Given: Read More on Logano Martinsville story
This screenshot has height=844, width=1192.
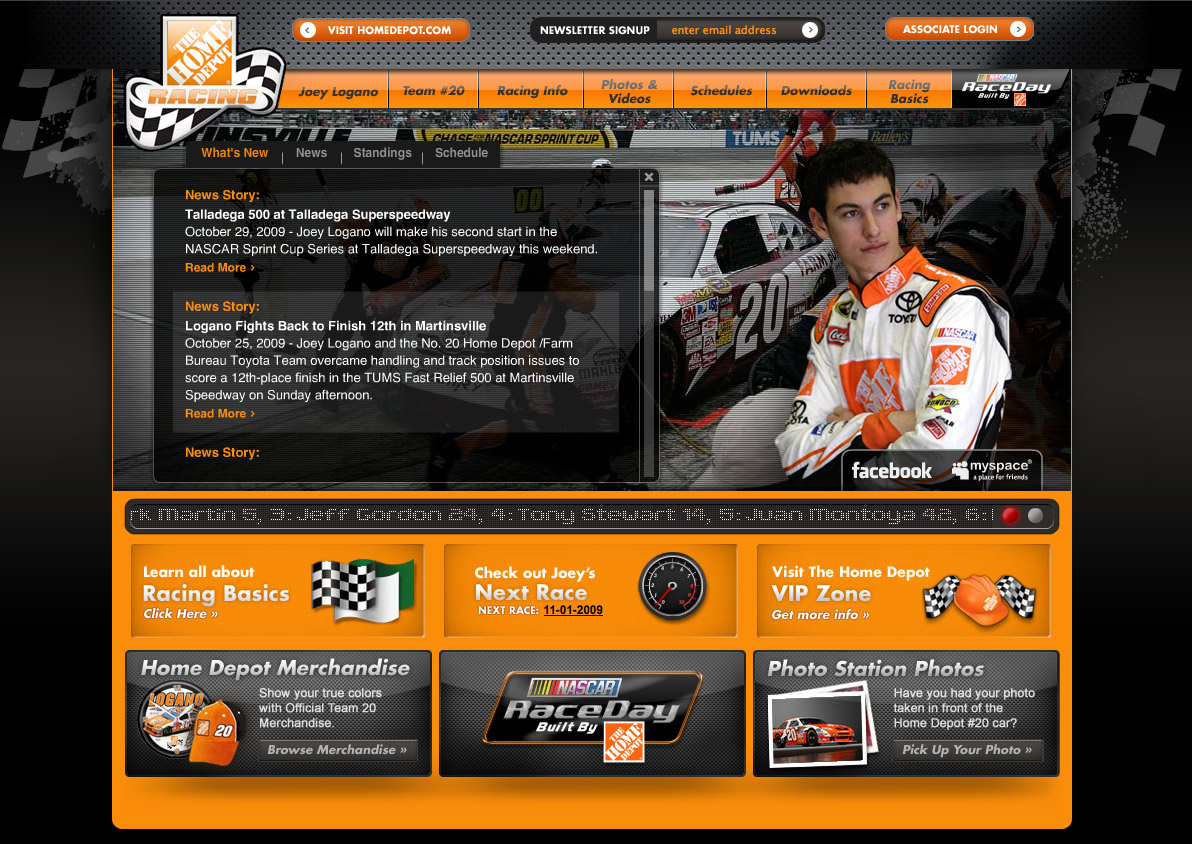Looking at the screenshot, I should (220, 414).
